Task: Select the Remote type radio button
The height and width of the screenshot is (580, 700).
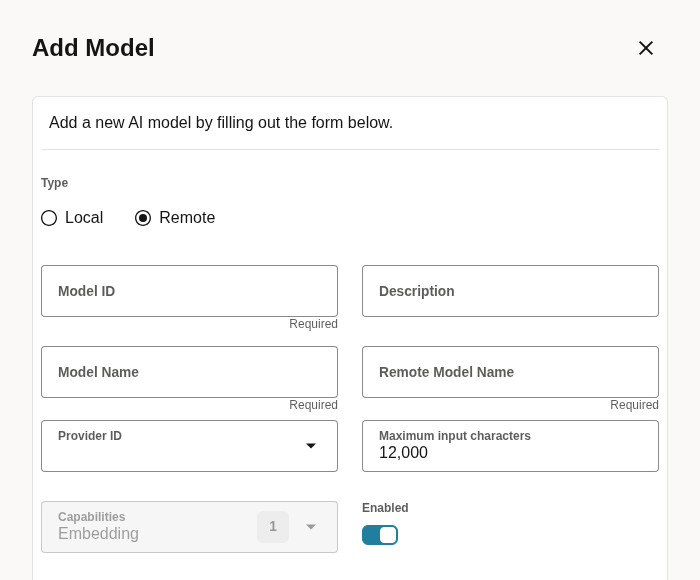Action: click(143, 218)
